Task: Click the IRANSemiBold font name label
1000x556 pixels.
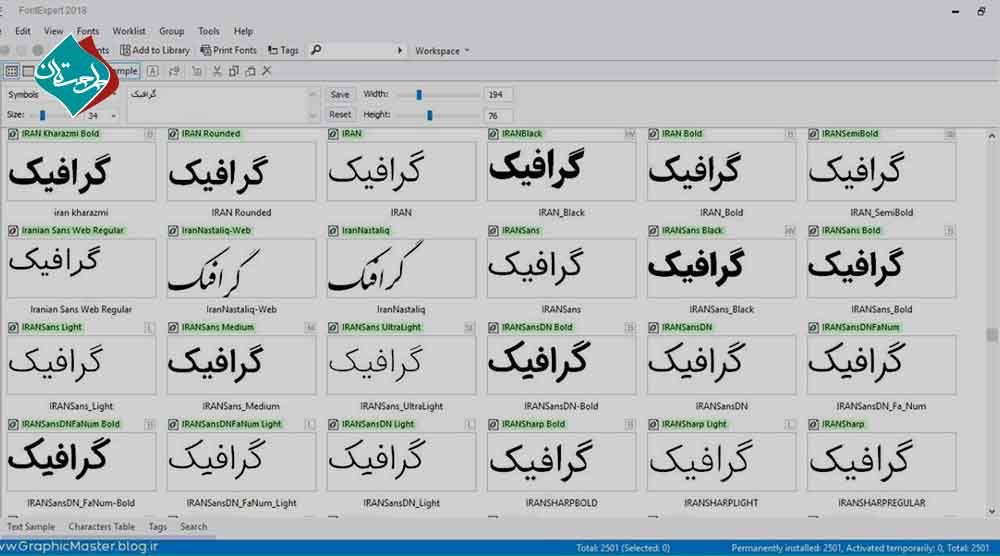Action: [850, 134]
